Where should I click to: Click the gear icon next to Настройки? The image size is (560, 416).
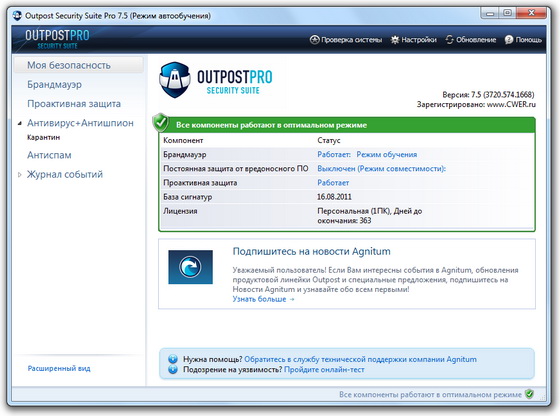(x=395, y=40)
